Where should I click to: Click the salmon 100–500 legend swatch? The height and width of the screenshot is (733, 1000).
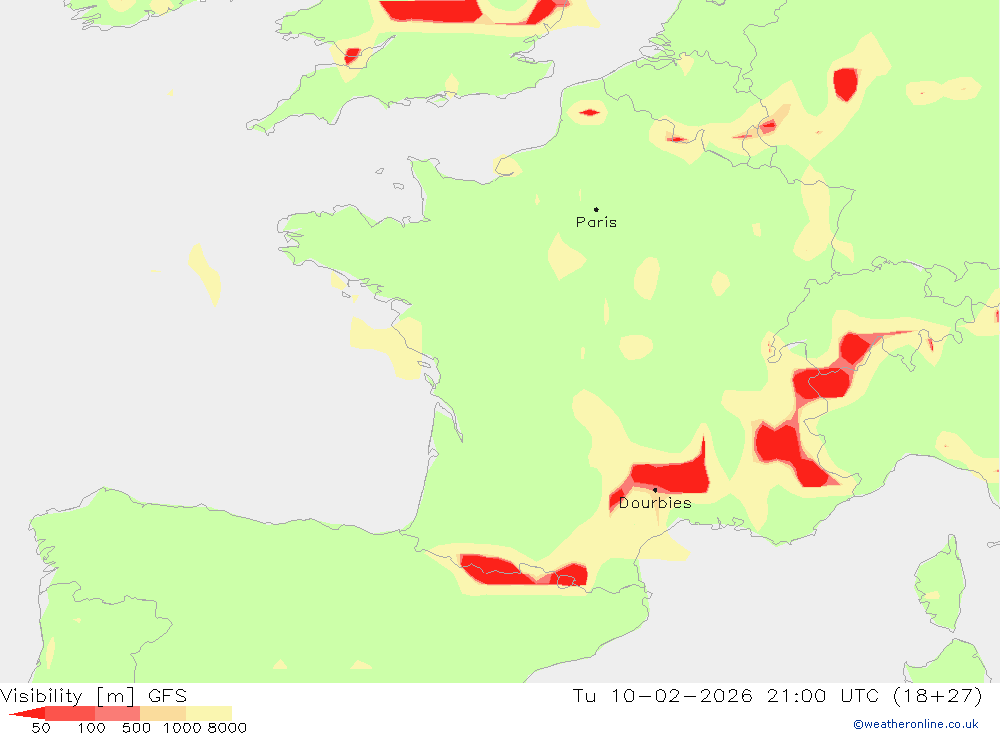click(x=117, y=713)
